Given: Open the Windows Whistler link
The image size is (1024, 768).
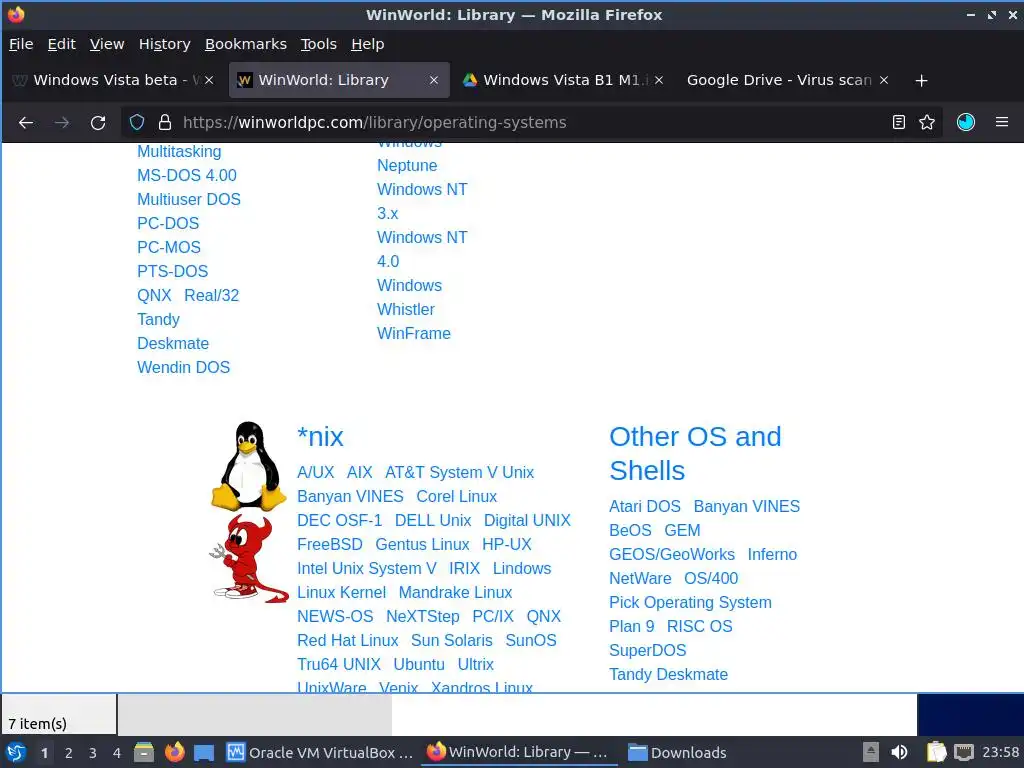Looking at the screenshot, I should coord(409,297).
